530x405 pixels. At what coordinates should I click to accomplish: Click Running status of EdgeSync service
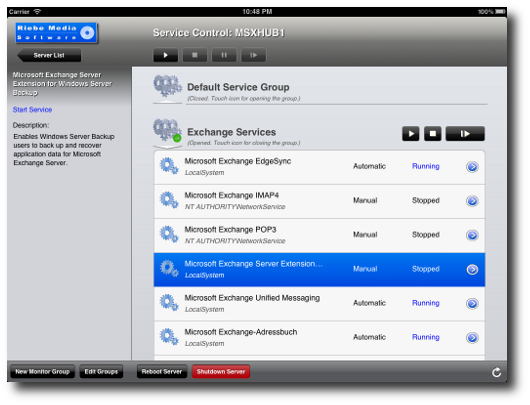(426, 166)
